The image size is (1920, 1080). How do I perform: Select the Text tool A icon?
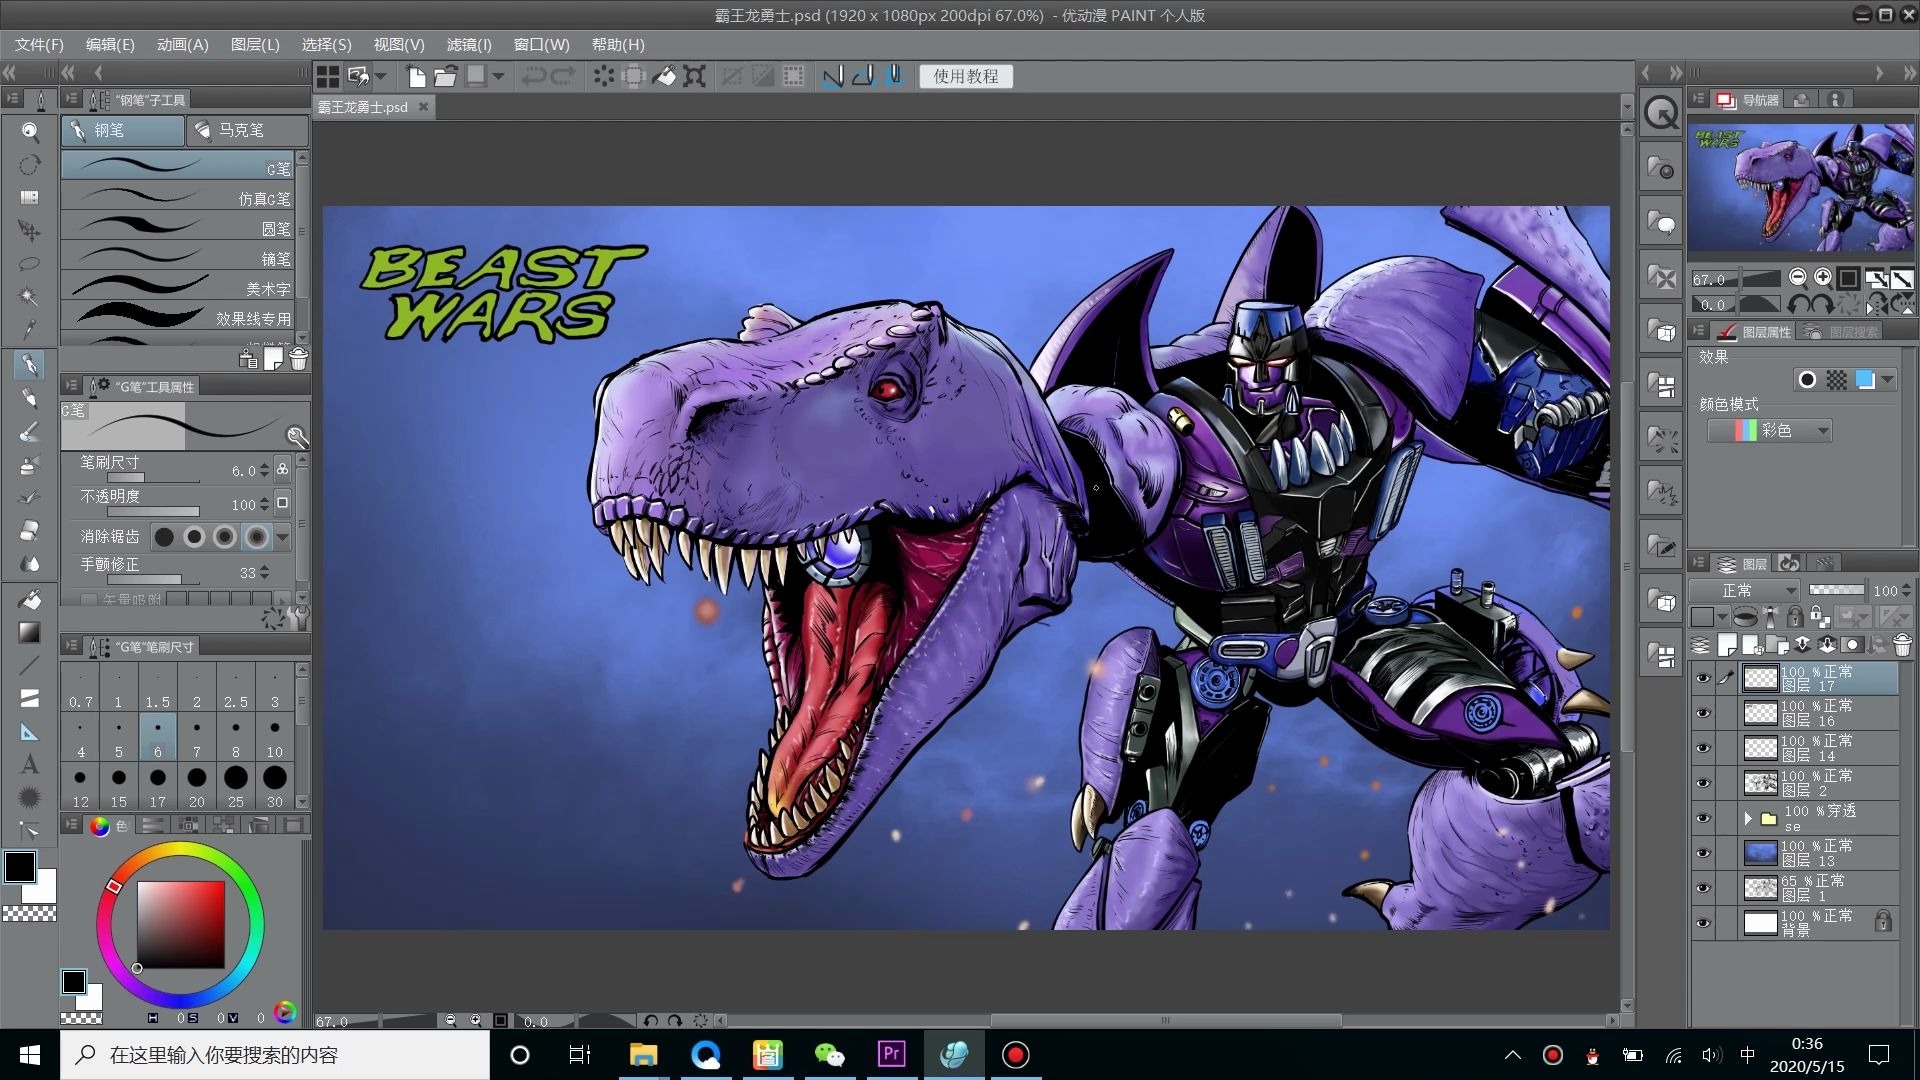tap(30, 765)
